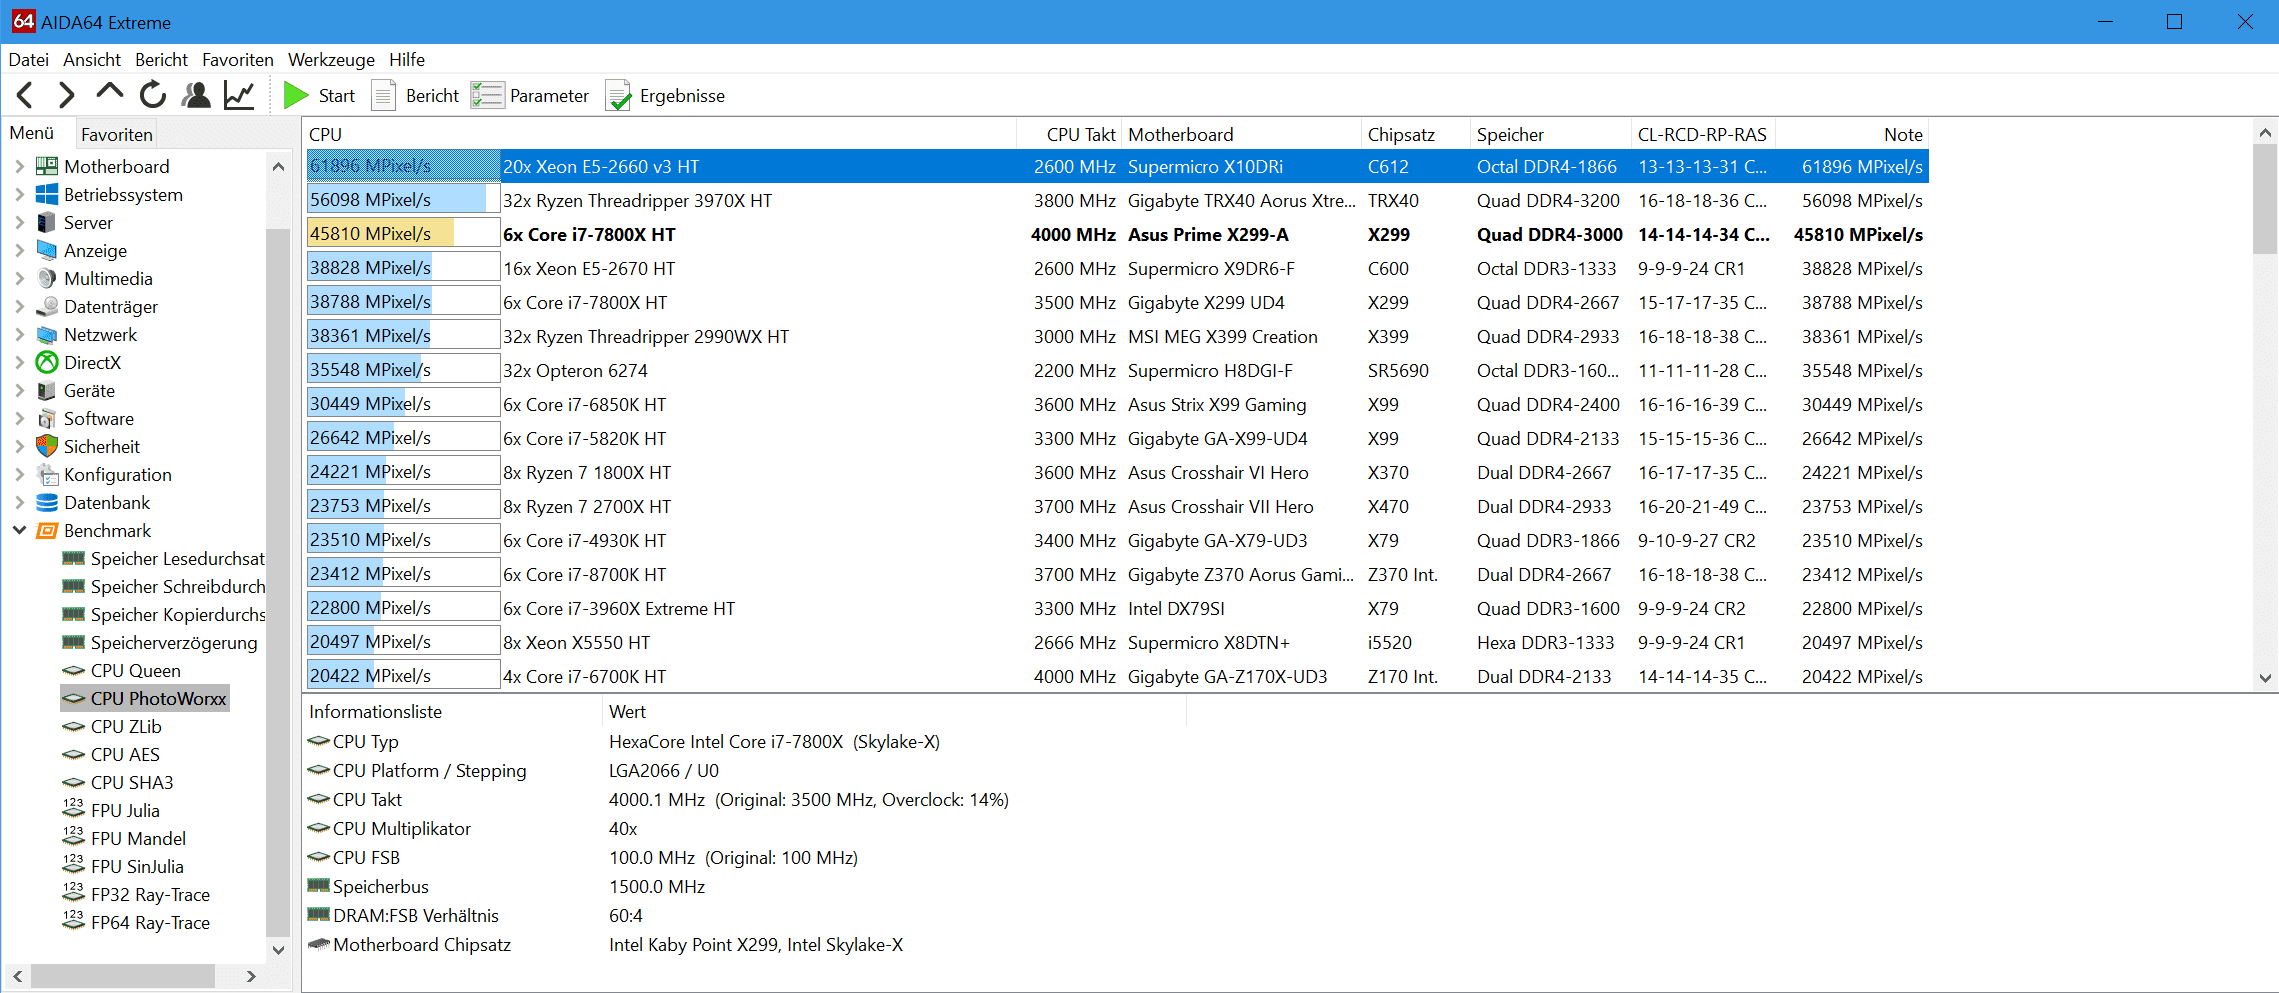The width and height of the screenshot is (2279, 993).
Task: Click the Back navigation arrow icon
Action: point(26,96)
